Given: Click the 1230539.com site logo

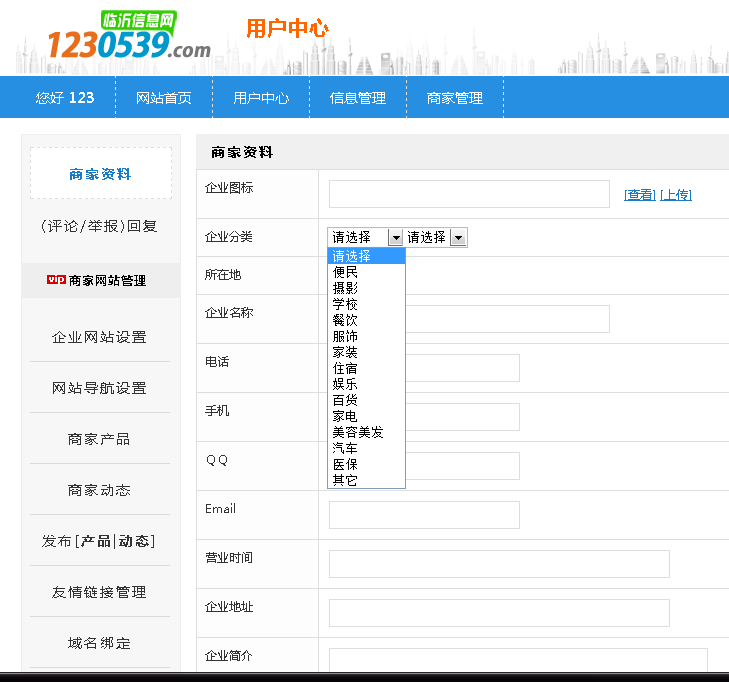Looking at the screenshot, I should click(128, 37).
